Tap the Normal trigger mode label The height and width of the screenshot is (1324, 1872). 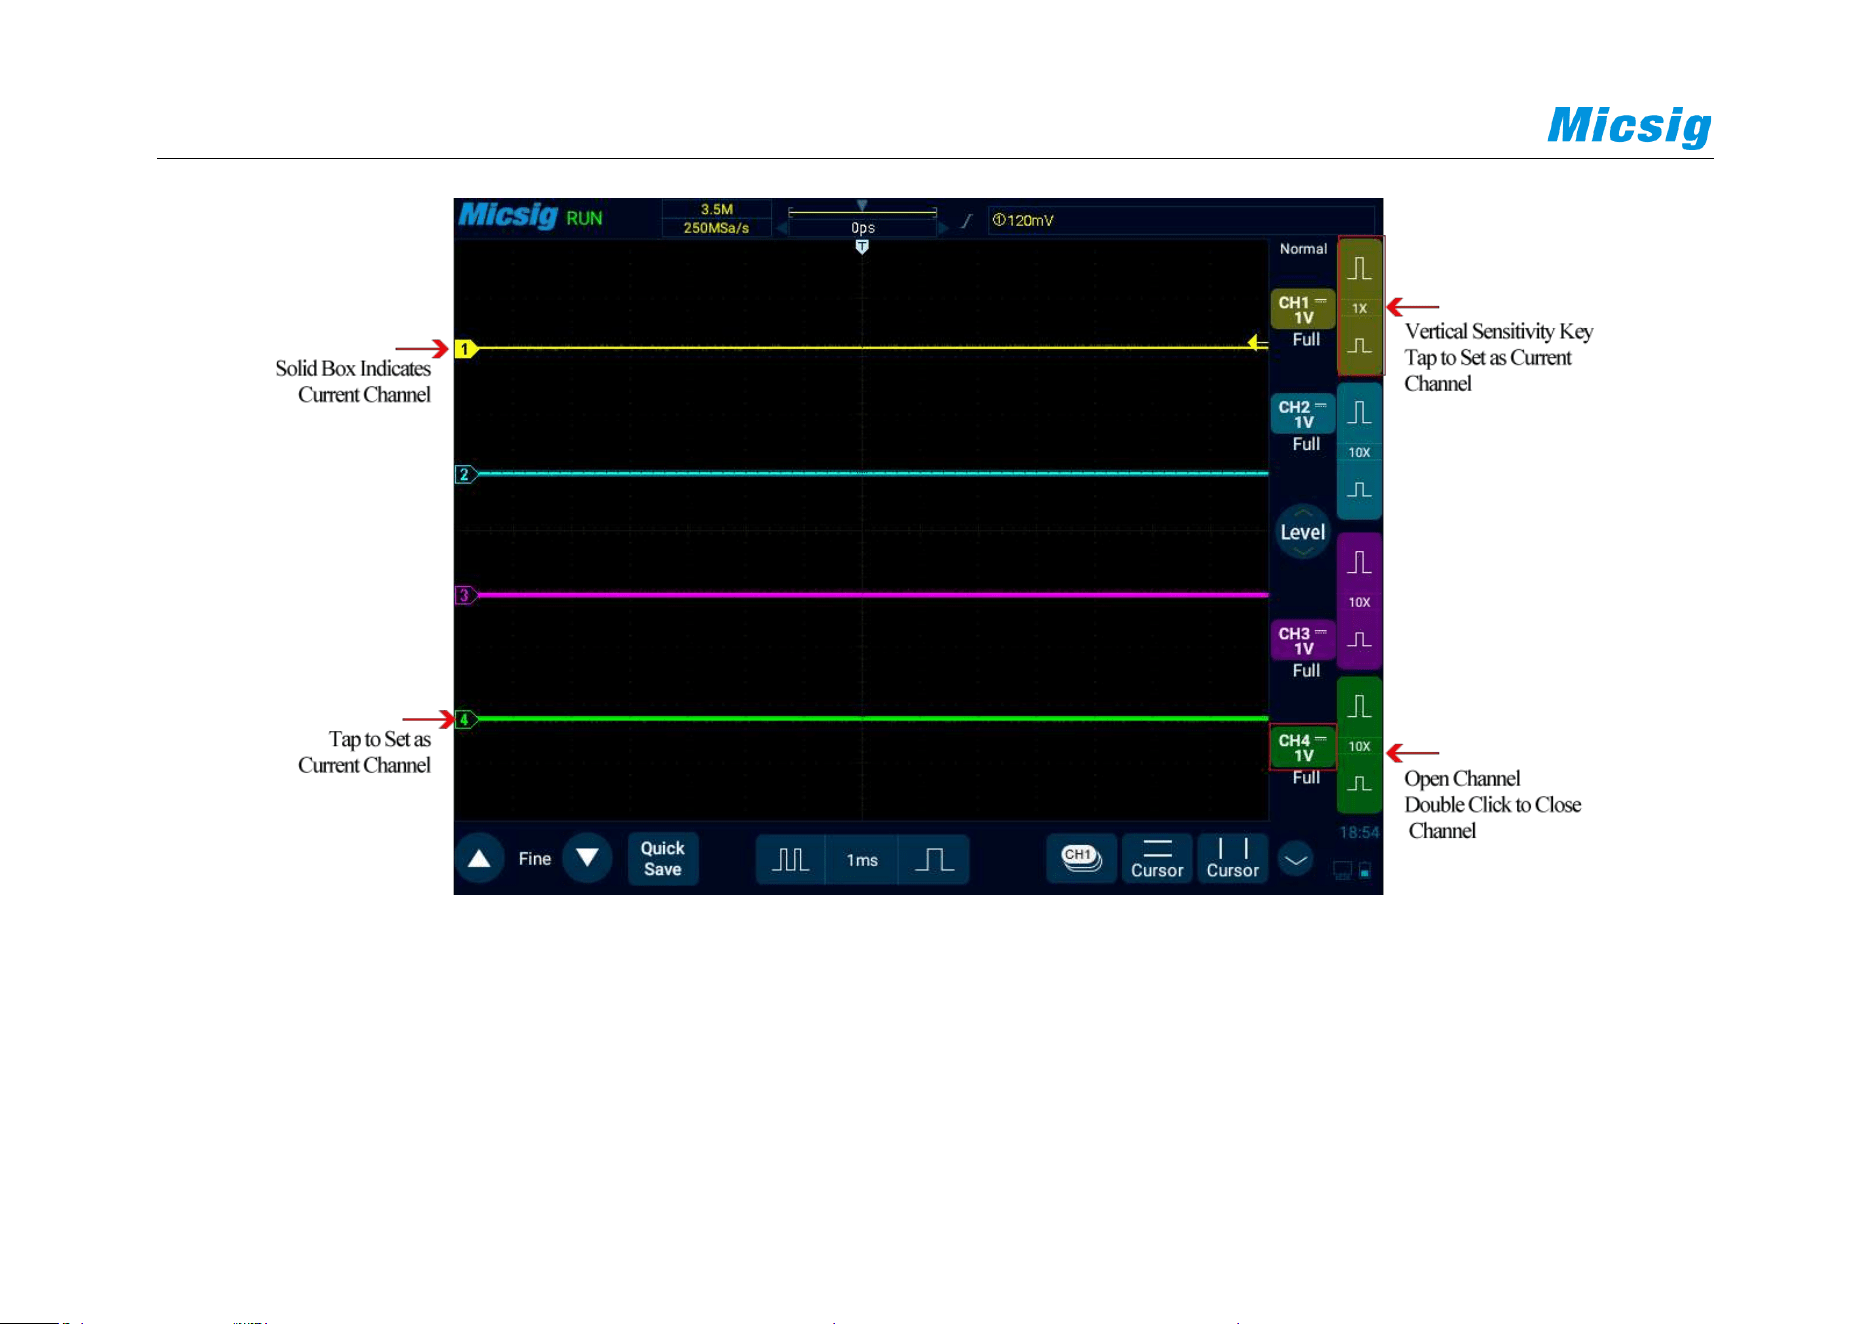point(1303,249)
